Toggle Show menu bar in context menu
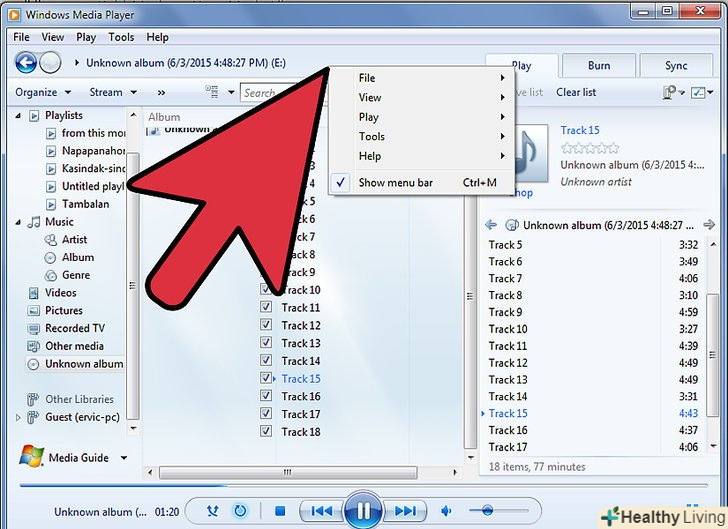 coord(421,183)
